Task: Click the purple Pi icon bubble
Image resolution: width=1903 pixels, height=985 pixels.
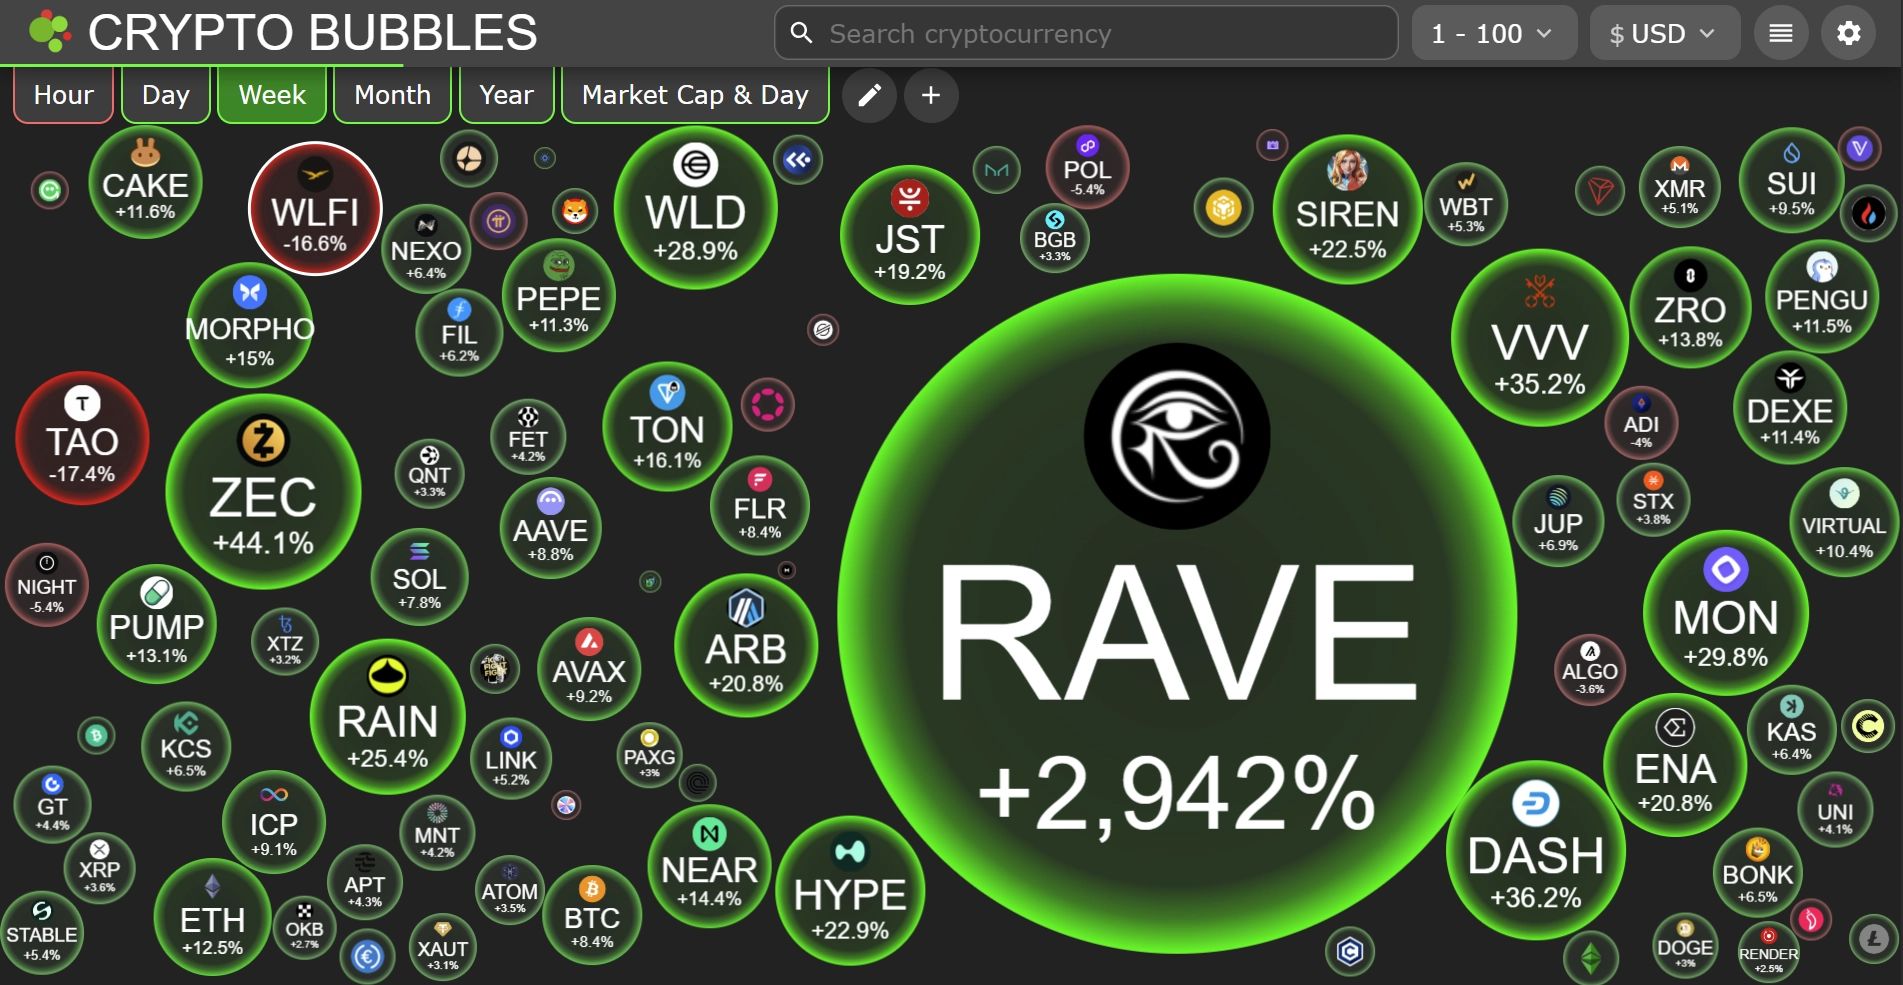Action: [x=498, y=221]
